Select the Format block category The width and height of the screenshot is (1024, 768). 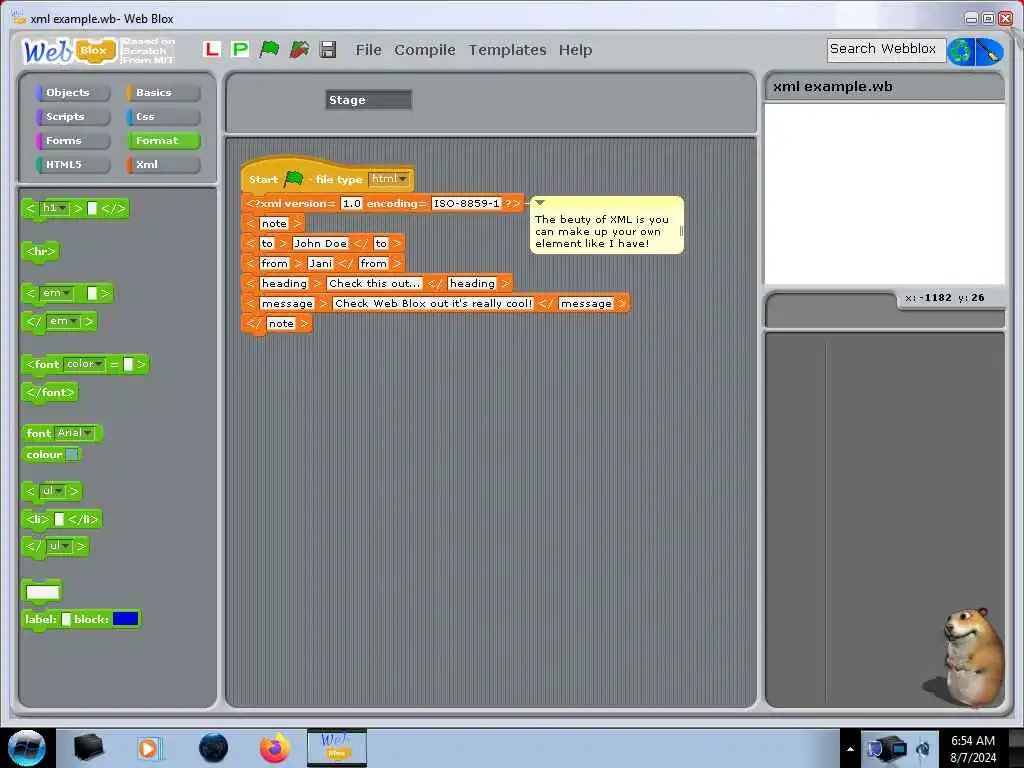163,140
